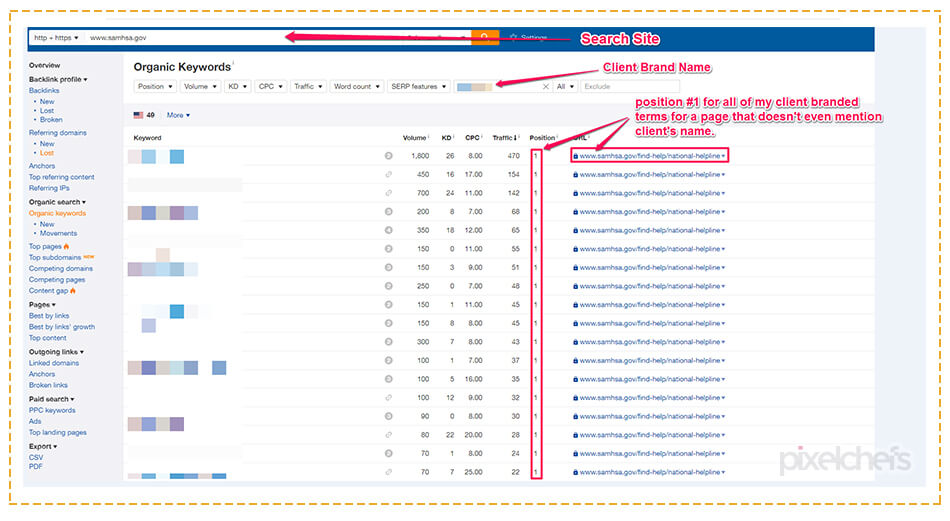Open SERP icon for traffic 55 row
Screen dimensions: 950x521
pos(388,249)
